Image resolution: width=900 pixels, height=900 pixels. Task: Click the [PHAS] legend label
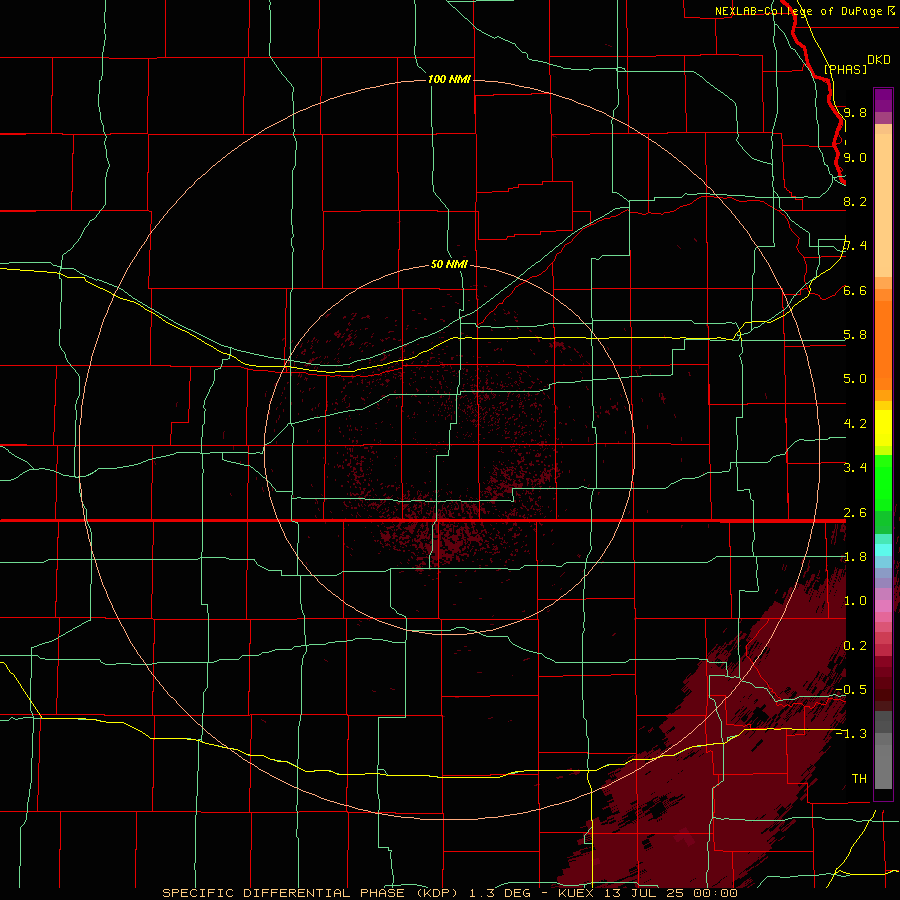[x=845, y=69]
